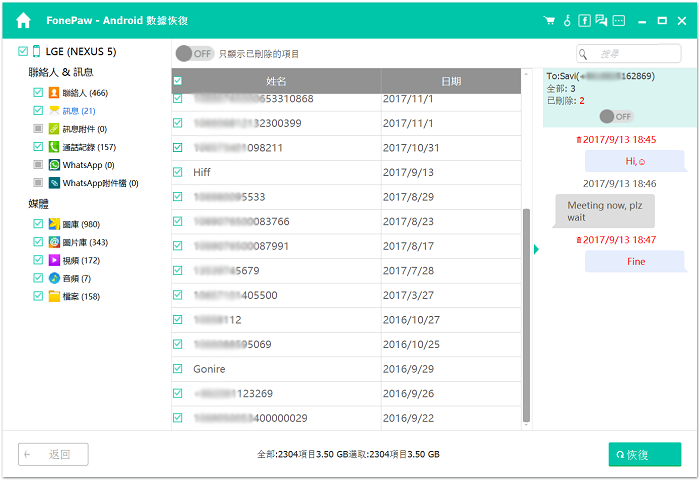Open the more options menu icon
Image resolution: width=700 pixels, height=480 pixels.
click(619, 21)
